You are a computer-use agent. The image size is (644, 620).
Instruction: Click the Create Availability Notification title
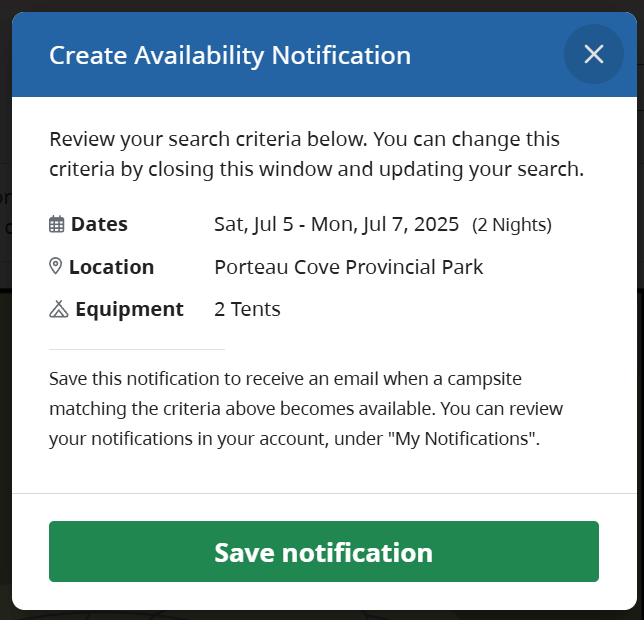tap(230, 55)
